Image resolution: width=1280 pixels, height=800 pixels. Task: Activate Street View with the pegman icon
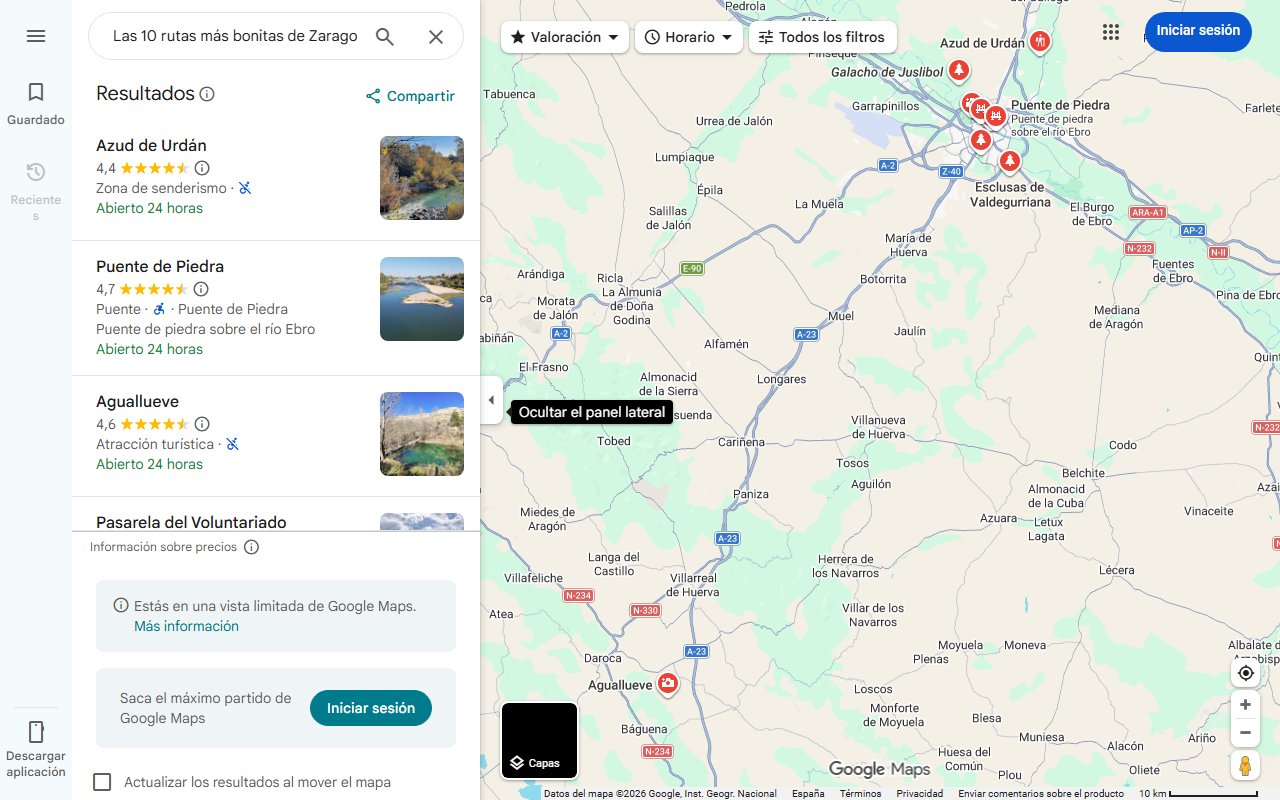pyautogui.click(x=1245, y=765)
